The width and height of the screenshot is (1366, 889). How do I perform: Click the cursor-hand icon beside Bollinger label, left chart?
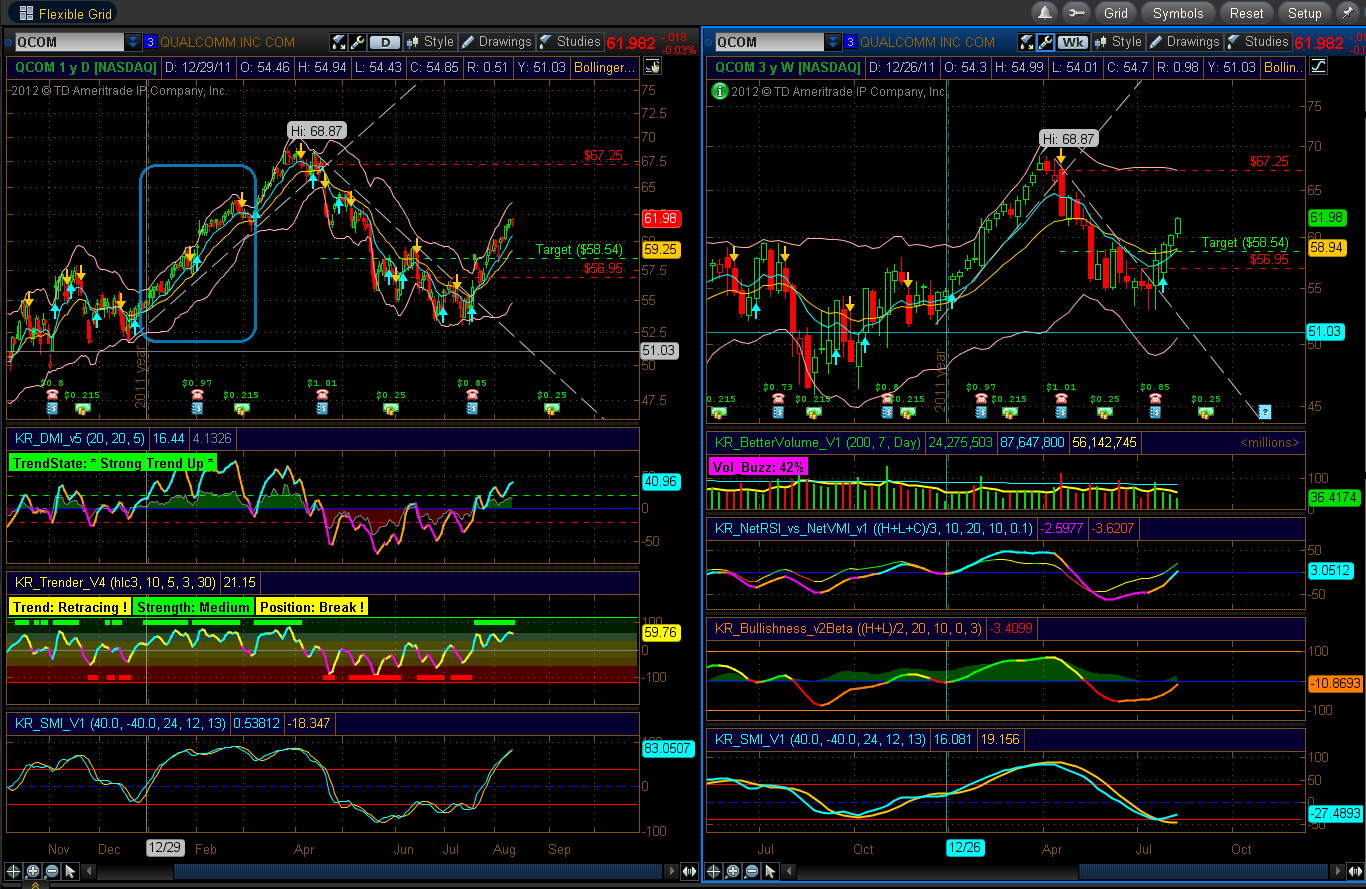(x=652, y=67)
